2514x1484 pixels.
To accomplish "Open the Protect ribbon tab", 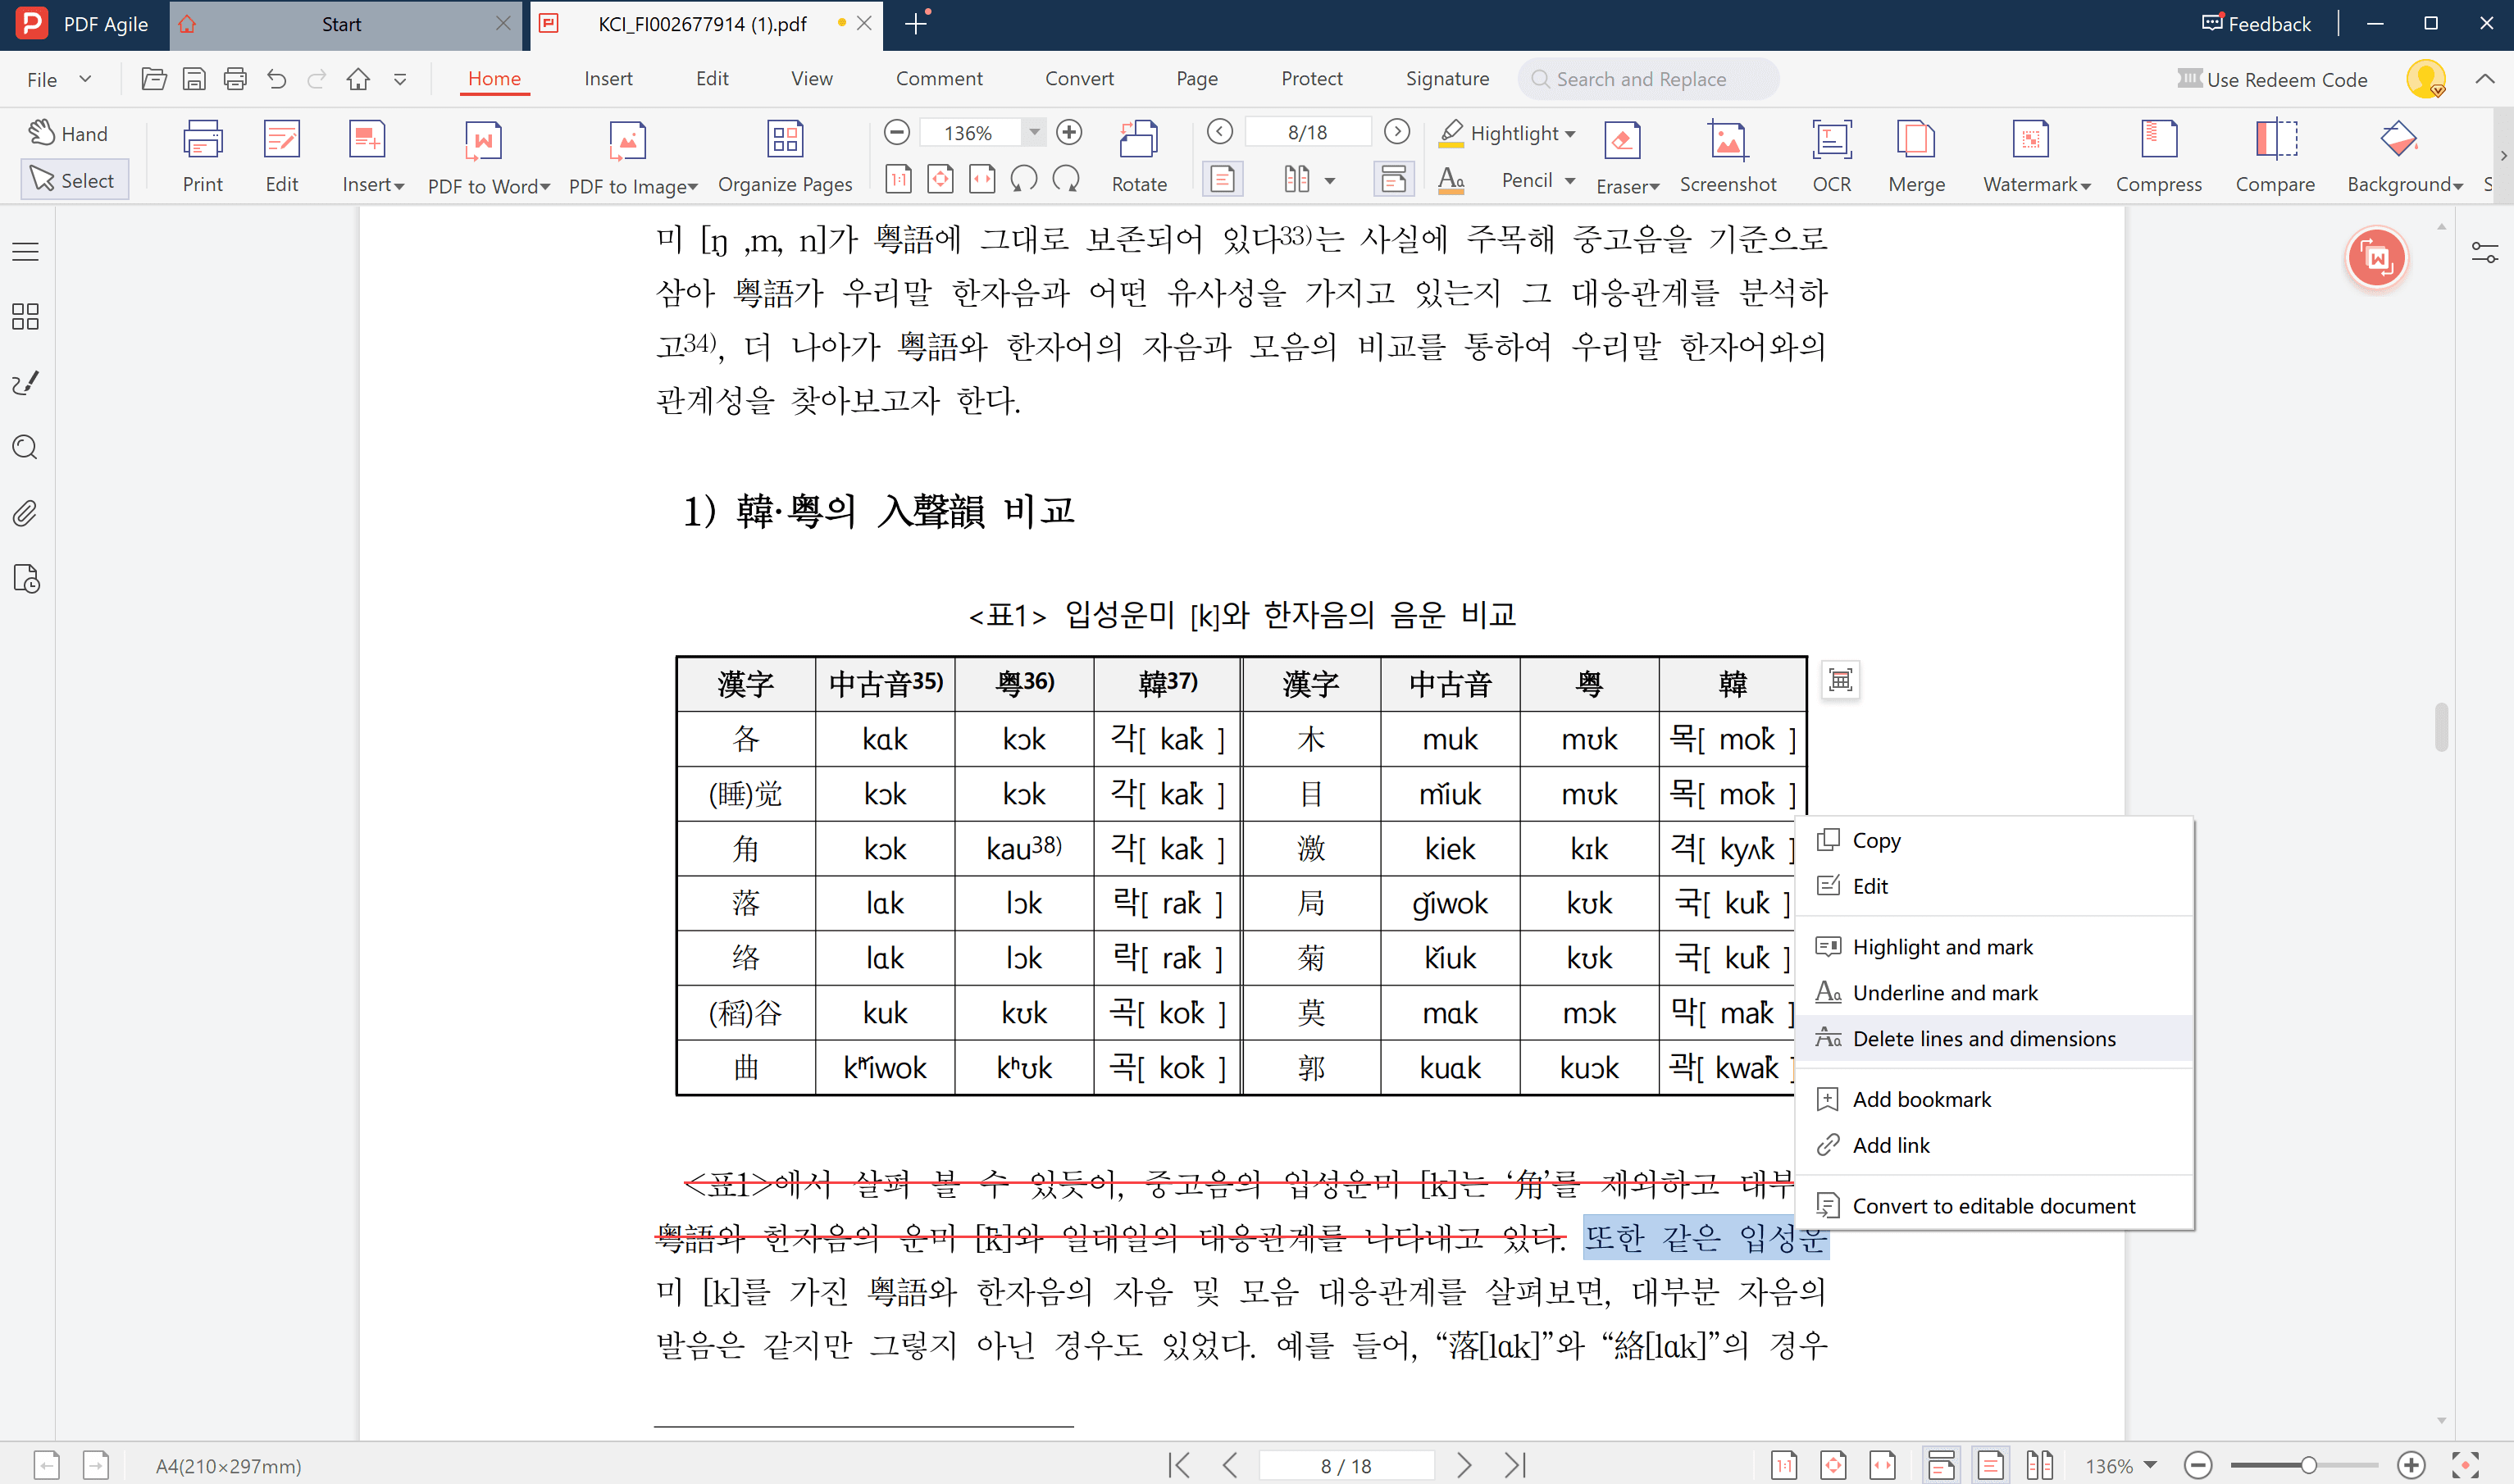I will pos(1311,78).
